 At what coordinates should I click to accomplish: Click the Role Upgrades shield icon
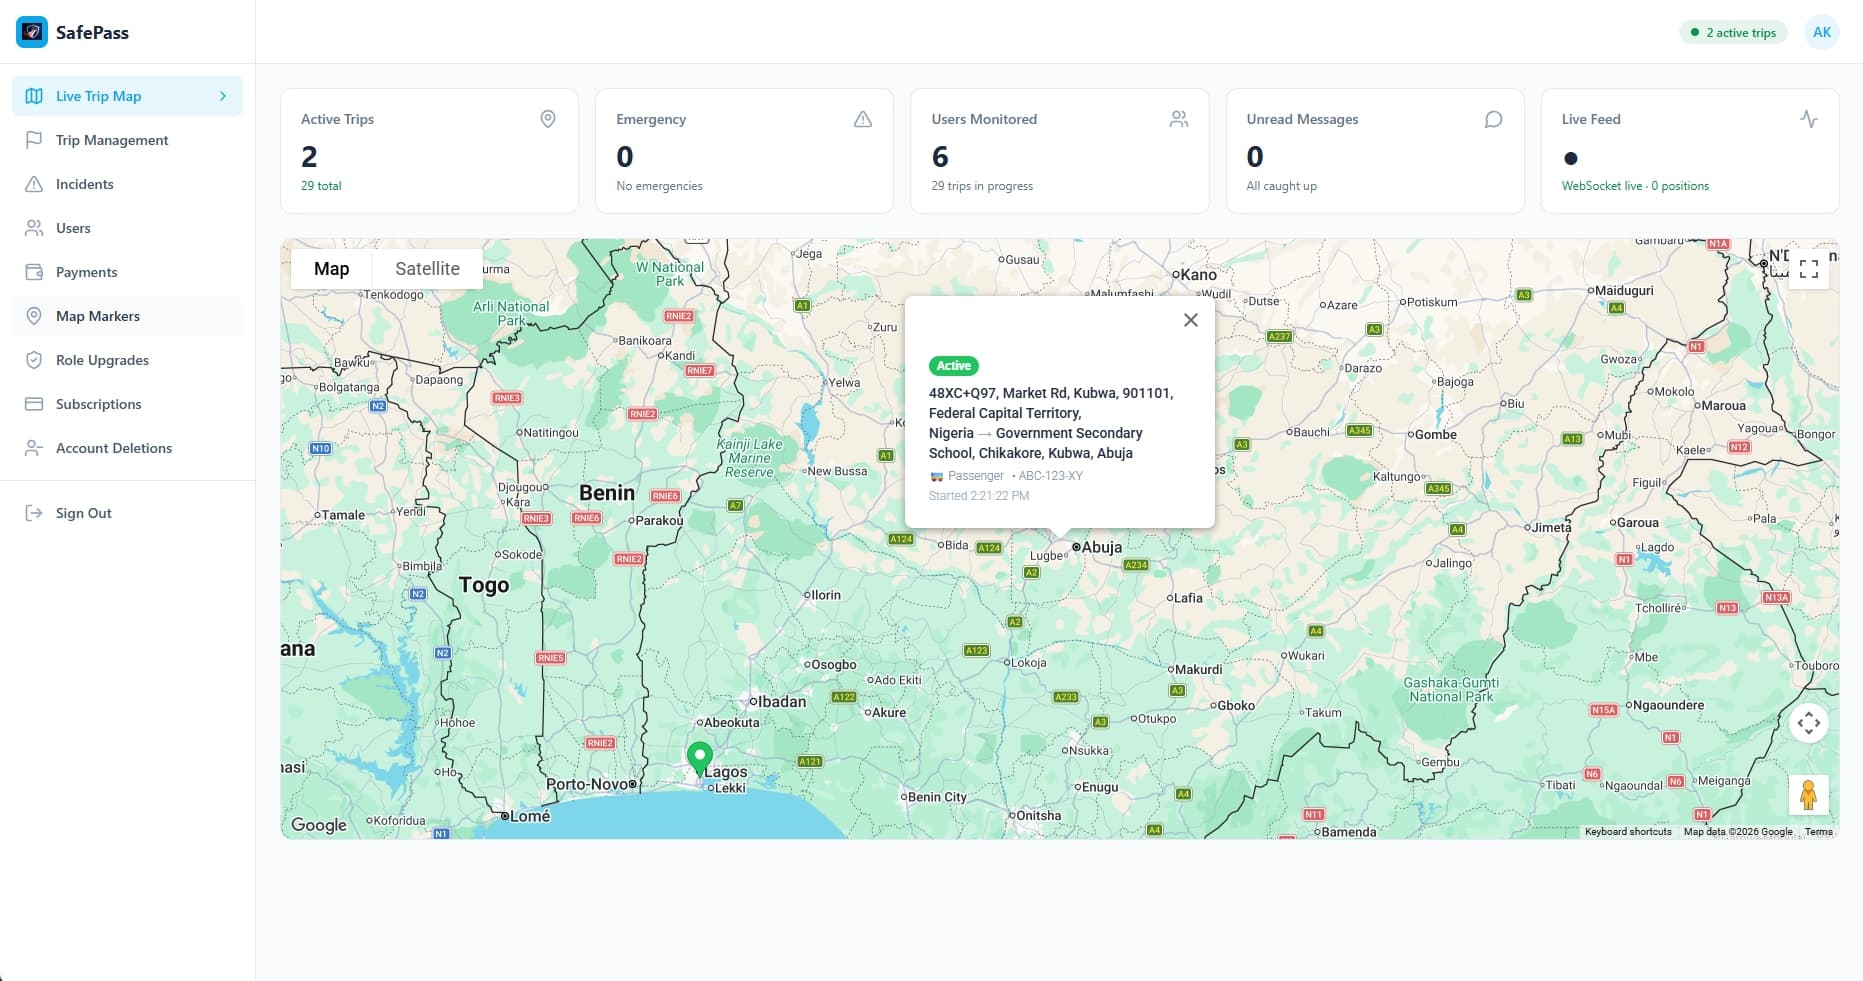34,360
